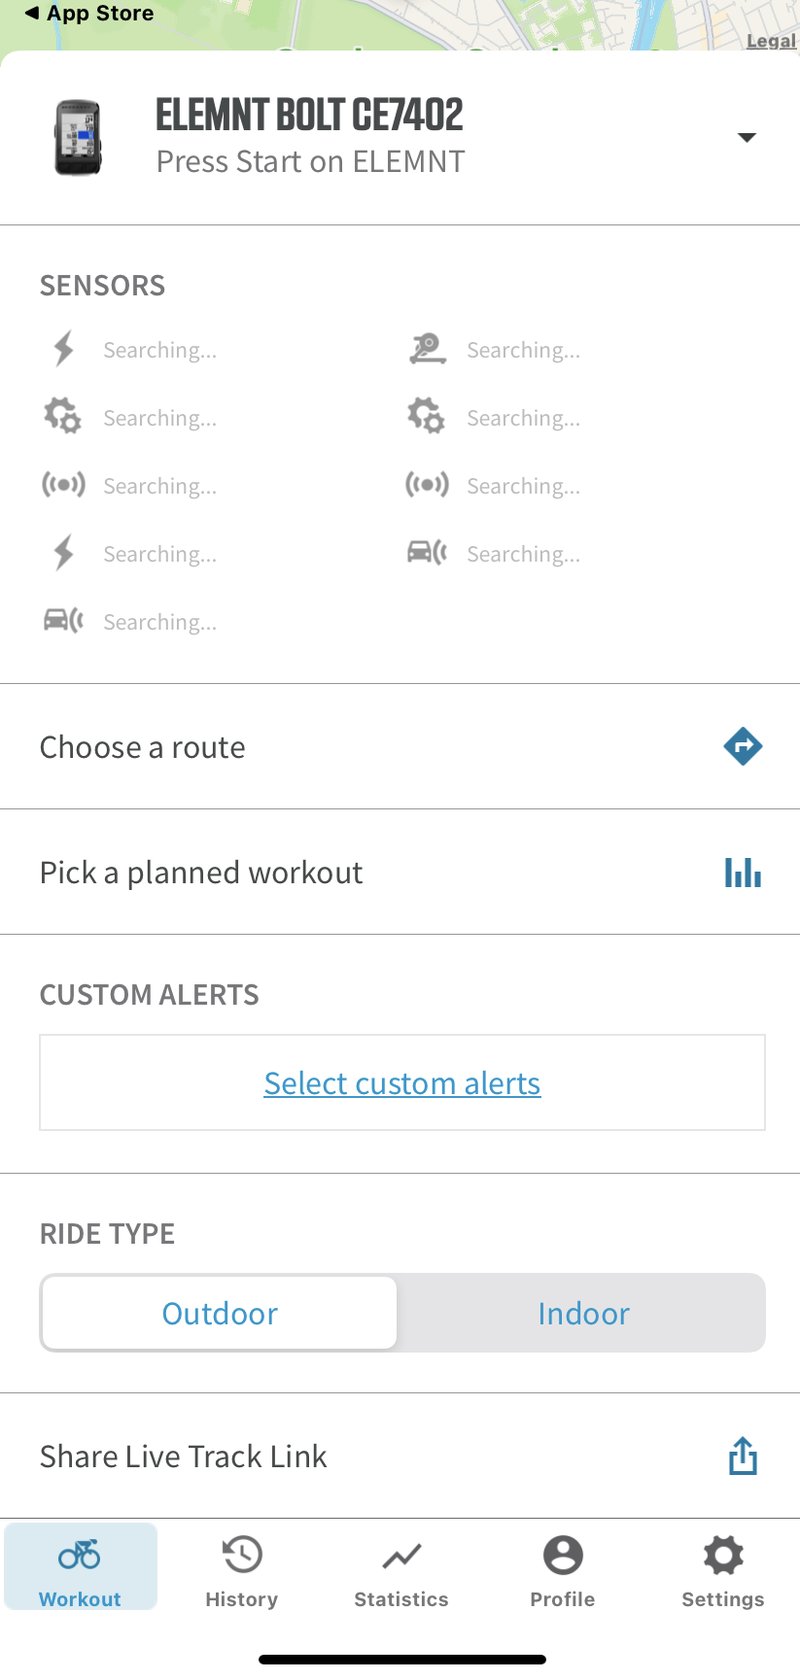Open route selection via the blue arrow icon

coord(742,746)
